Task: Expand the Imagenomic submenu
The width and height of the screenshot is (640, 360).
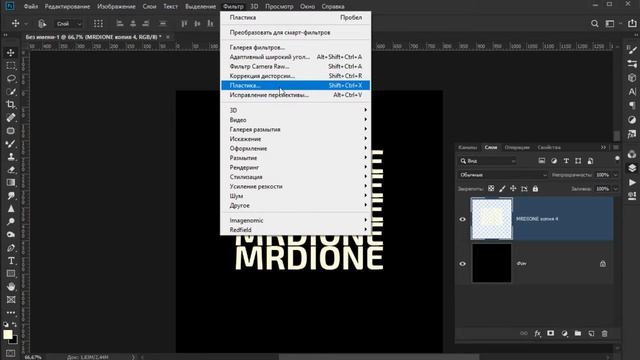Action: pos(296,220)
